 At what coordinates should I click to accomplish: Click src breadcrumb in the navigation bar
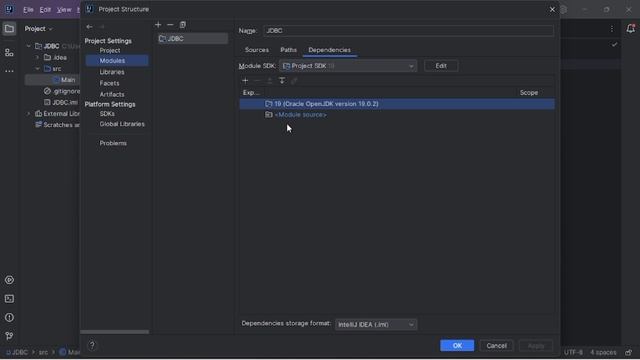tap(43, 352)
